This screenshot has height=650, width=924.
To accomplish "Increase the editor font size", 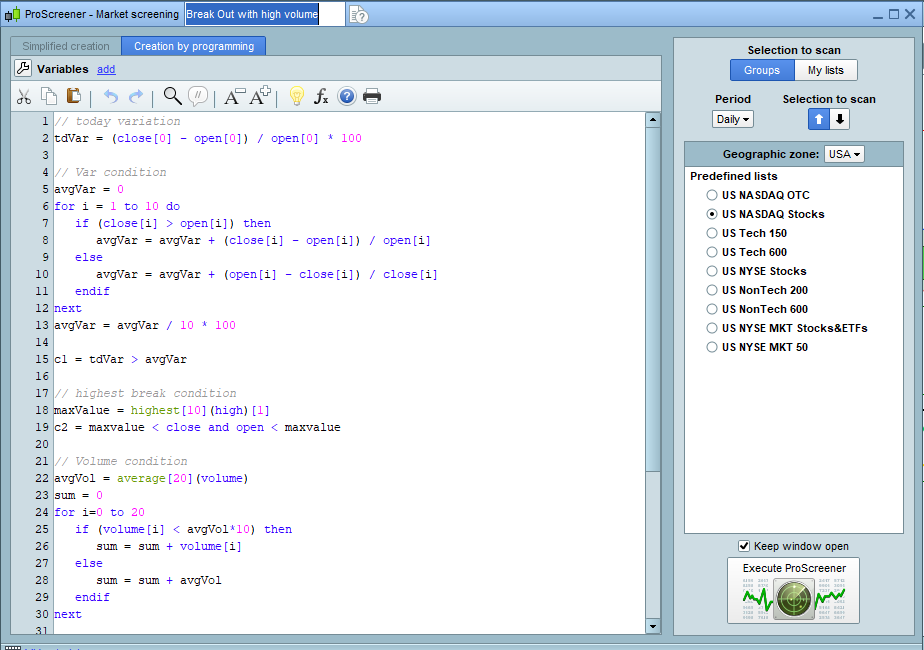I will tap(260, 96).
